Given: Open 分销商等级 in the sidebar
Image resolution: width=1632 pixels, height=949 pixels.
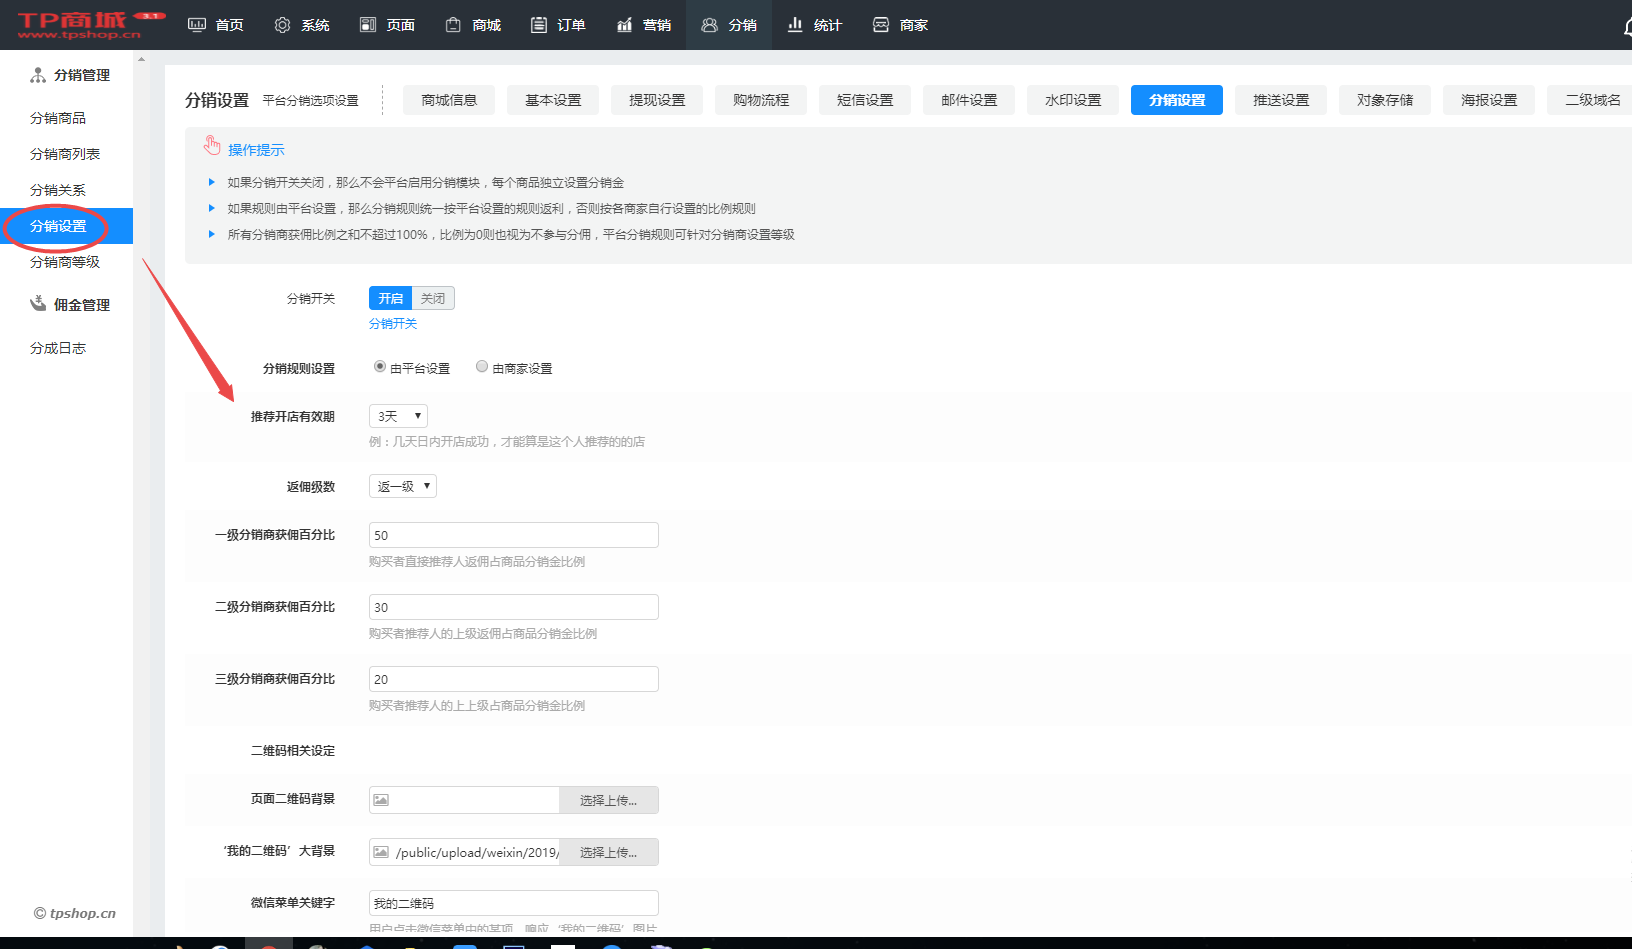Looking at the screenshot, I should point(65,262).
